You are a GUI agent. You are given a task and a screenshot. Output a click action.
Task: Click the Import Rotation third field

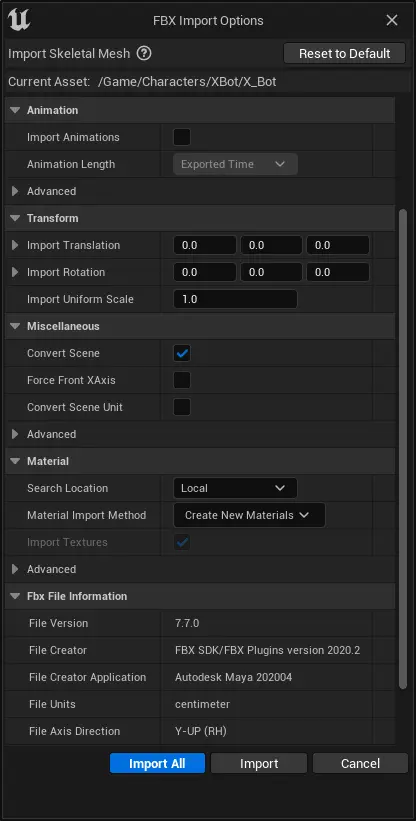[338, 272]
